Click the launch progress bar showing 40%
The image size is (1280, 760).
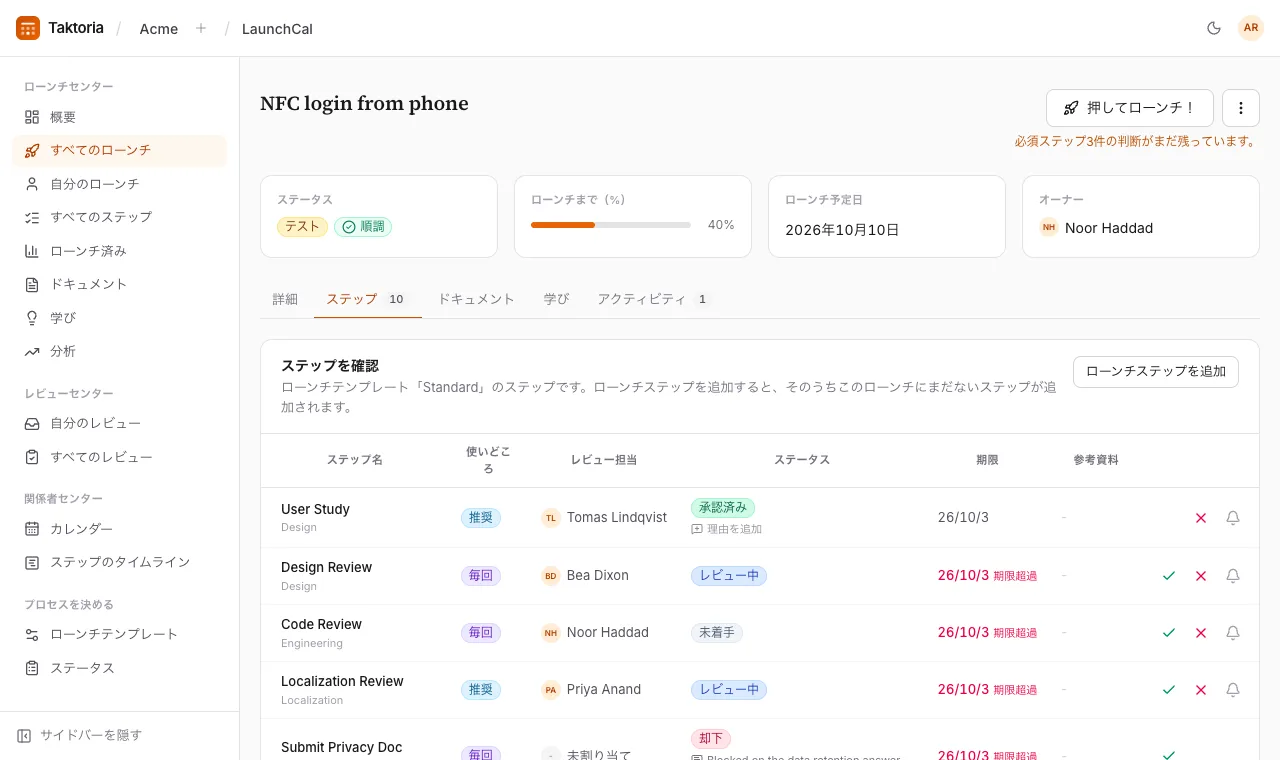(x=611, y=225)
